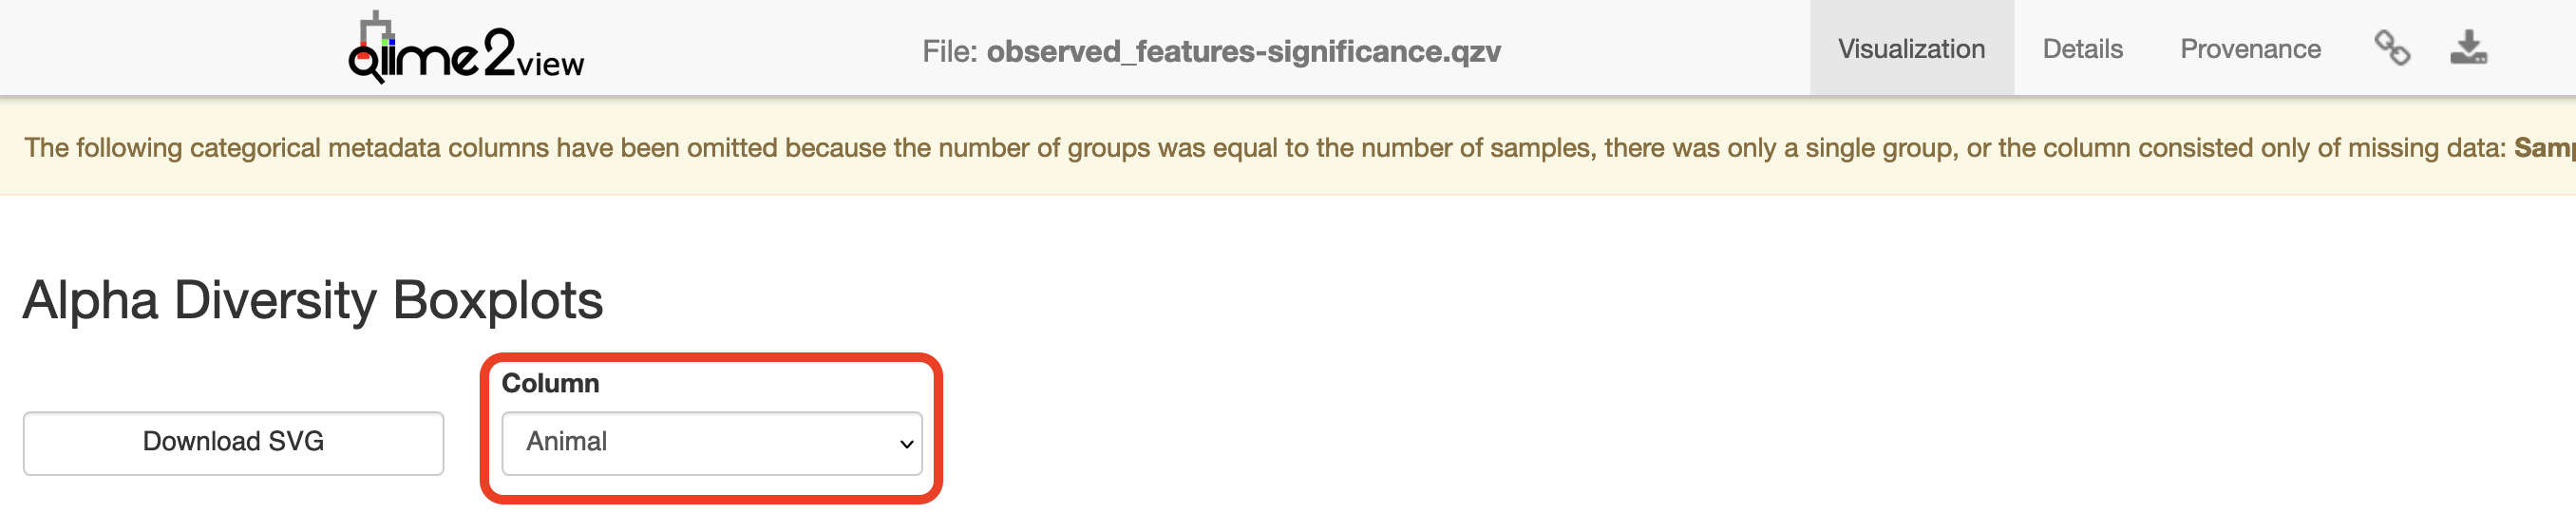The height and width of the screenshot is (513, 2576).
Task: Click the download file tray icon
Action: [2468, 48]
